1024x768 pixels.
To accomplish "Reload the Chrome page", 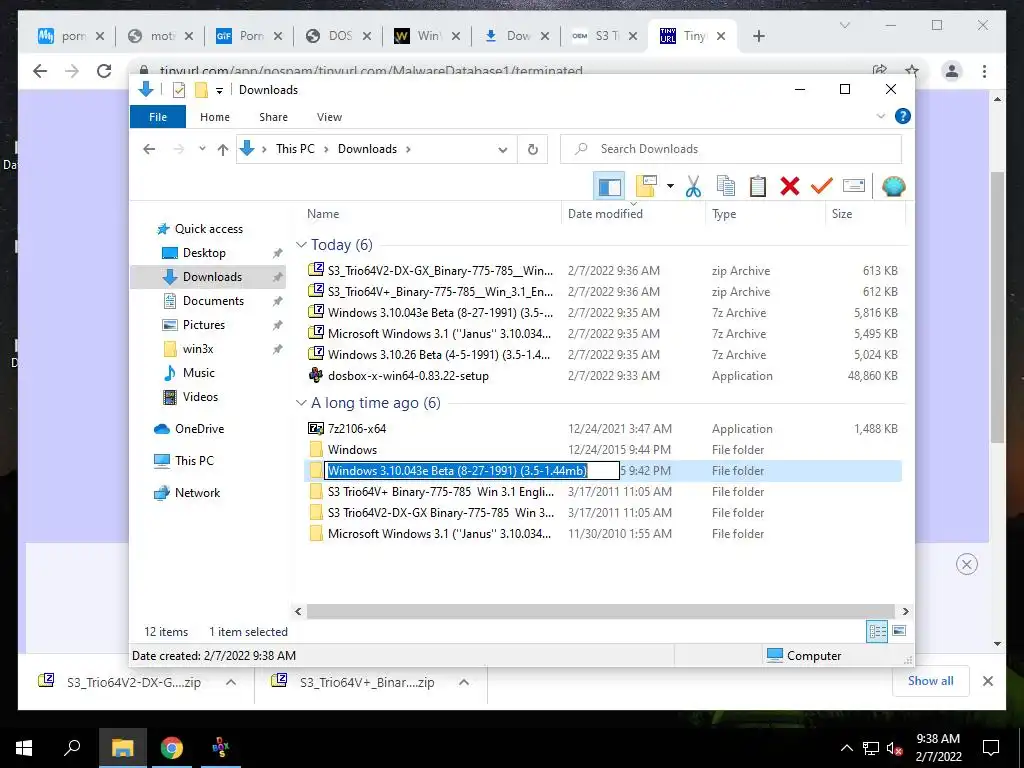I will click(x=104, y=71).
